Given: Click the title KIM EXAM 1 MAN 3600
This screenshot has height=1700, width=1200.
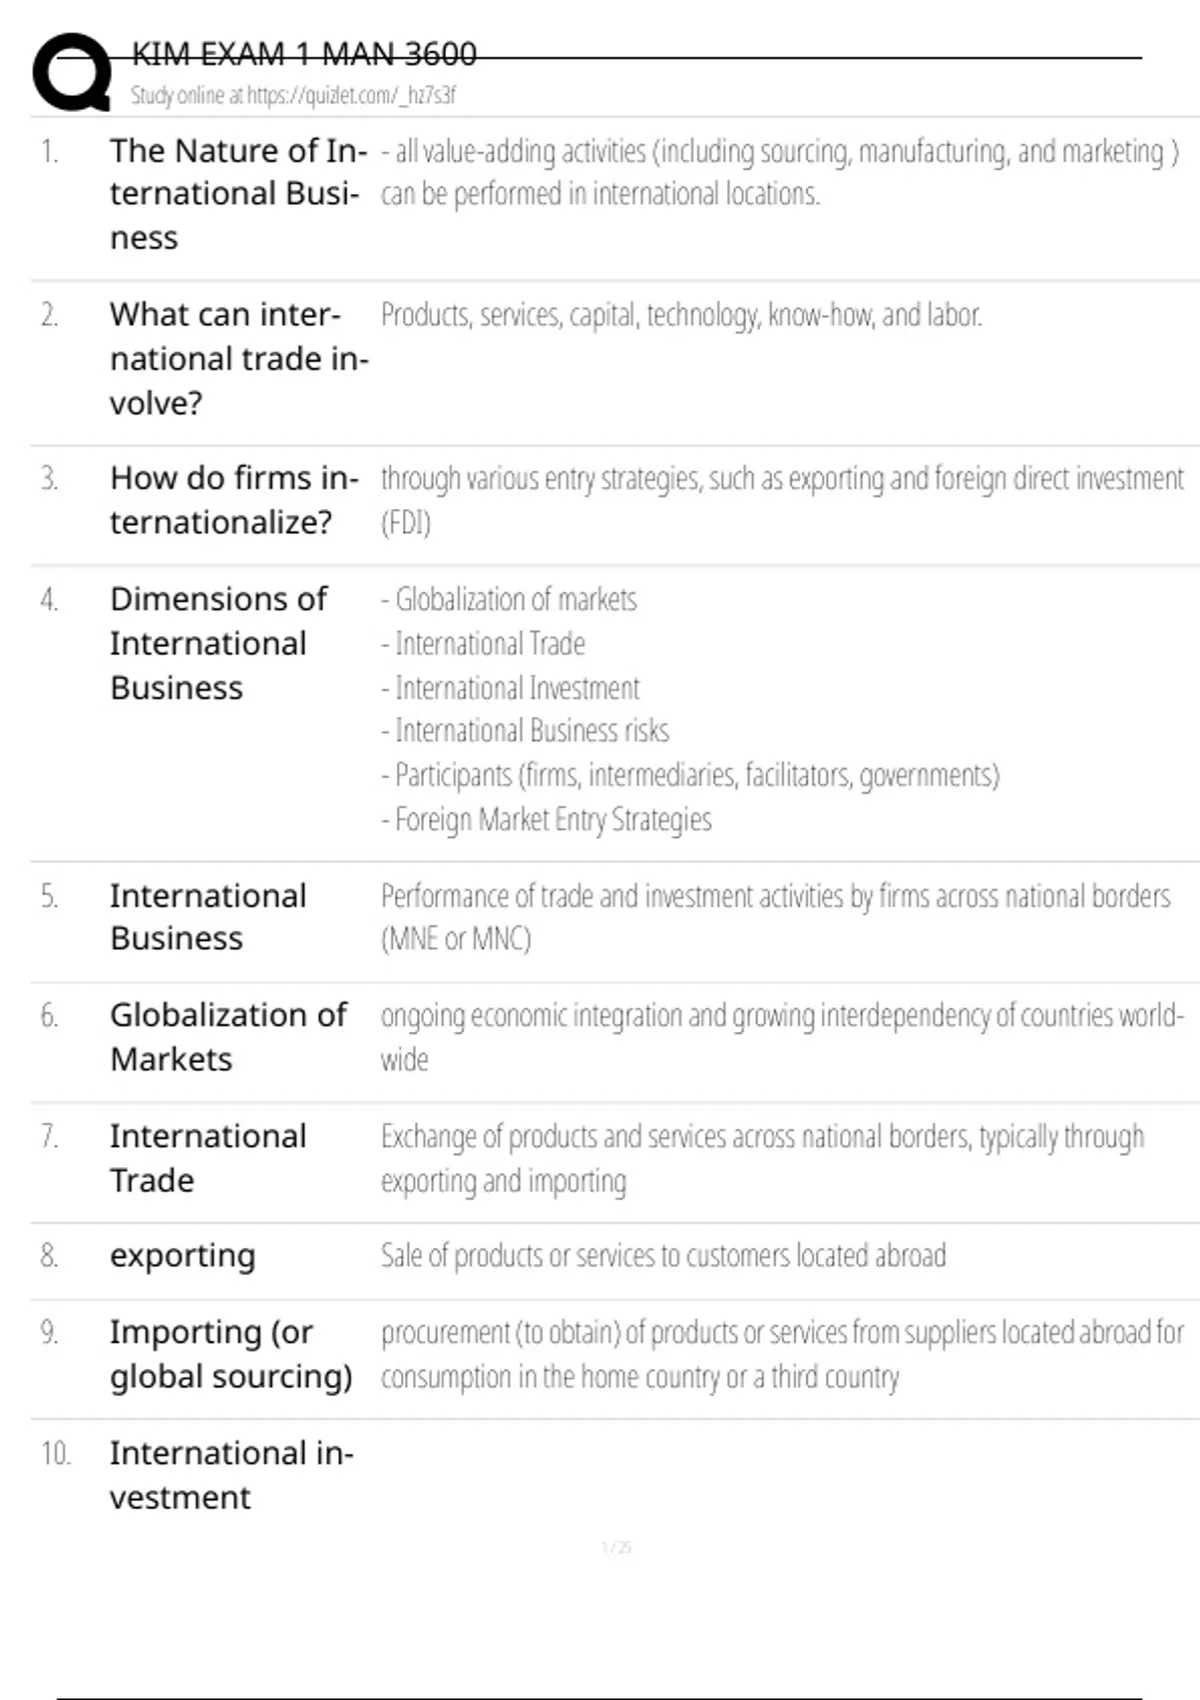Looking at the screenshot, I should point(304,54).
